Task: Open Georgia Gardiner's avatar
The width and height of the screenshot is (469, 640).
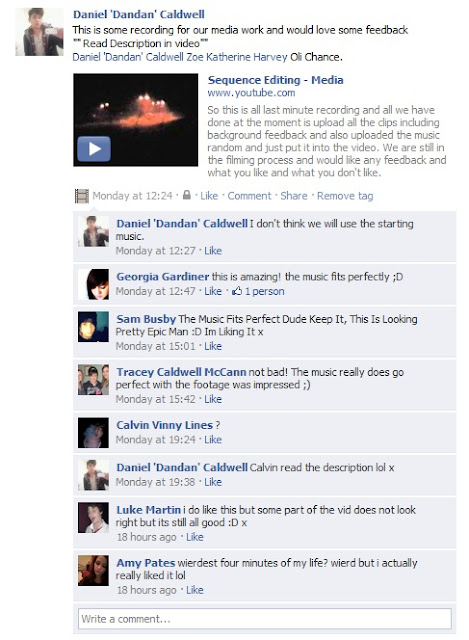Action: [93, 284]
